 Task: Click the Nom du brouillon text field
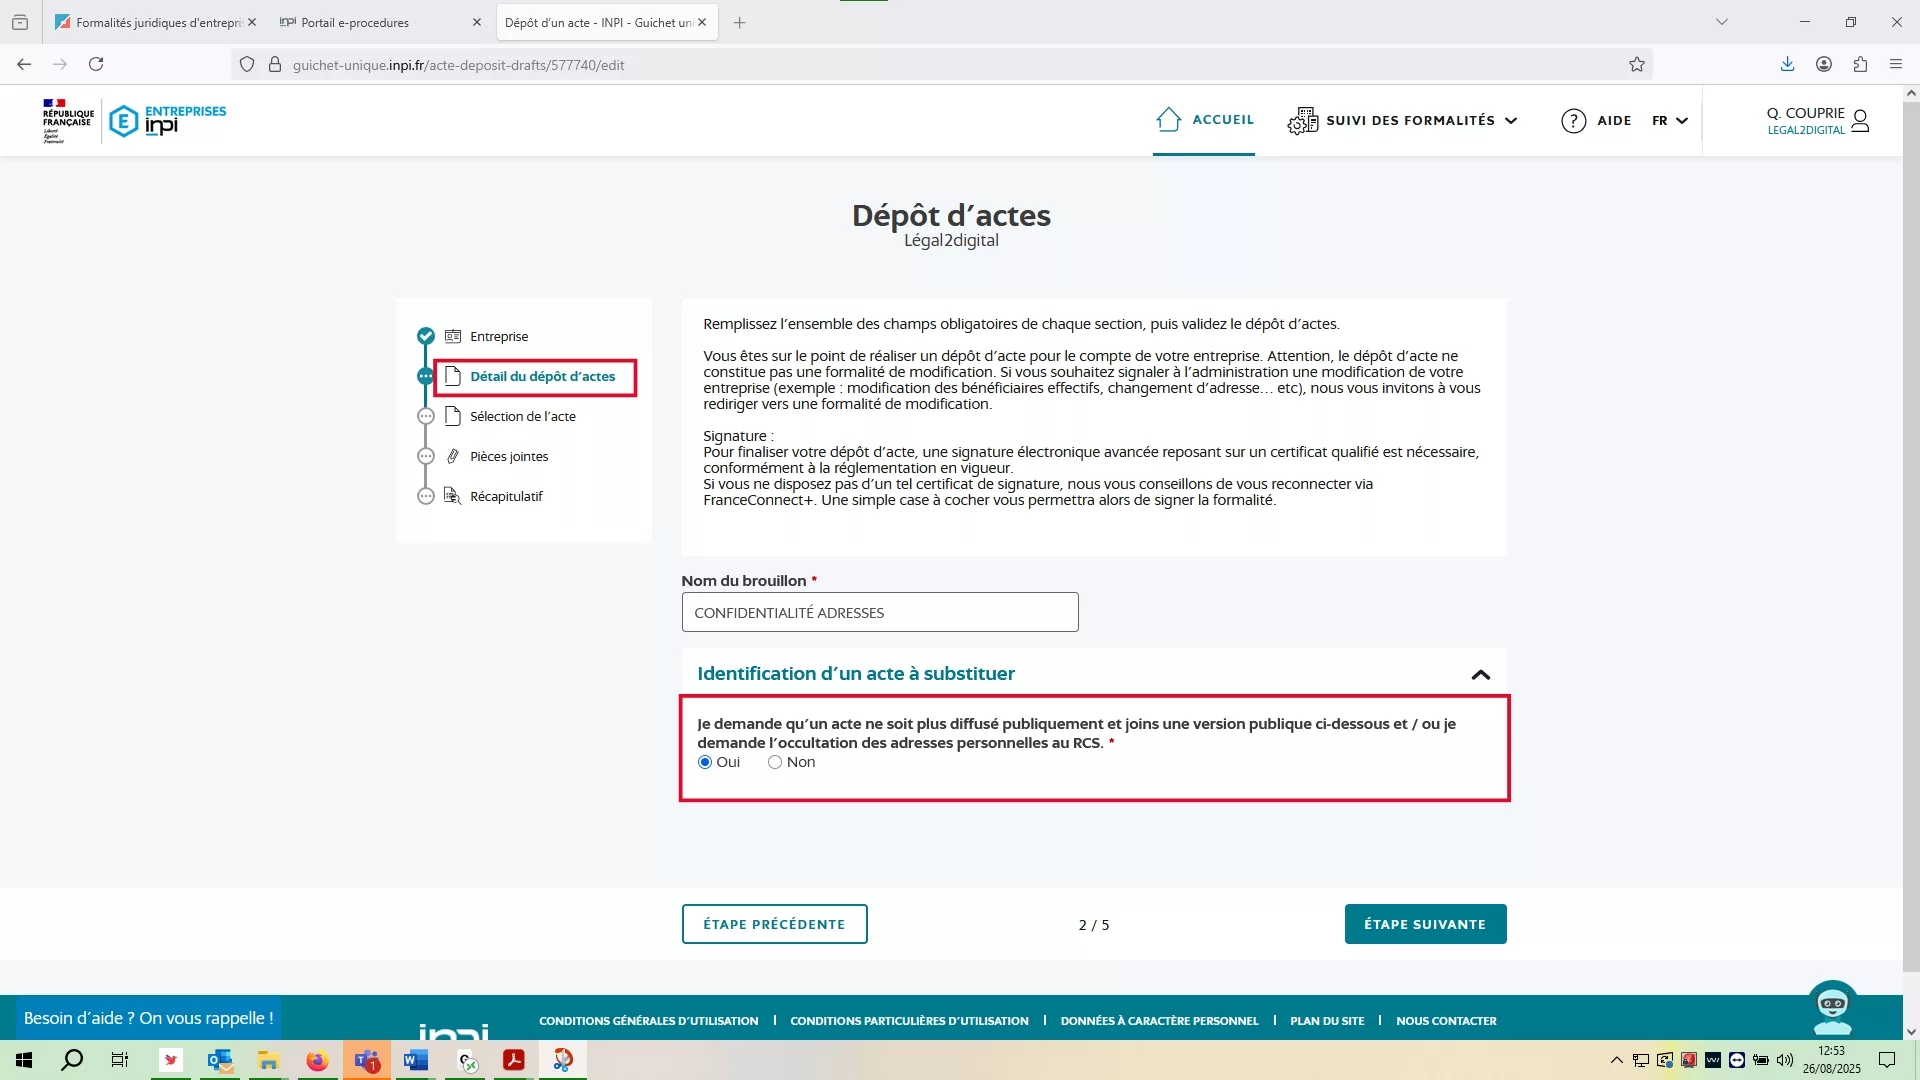[x=879, y=612]
